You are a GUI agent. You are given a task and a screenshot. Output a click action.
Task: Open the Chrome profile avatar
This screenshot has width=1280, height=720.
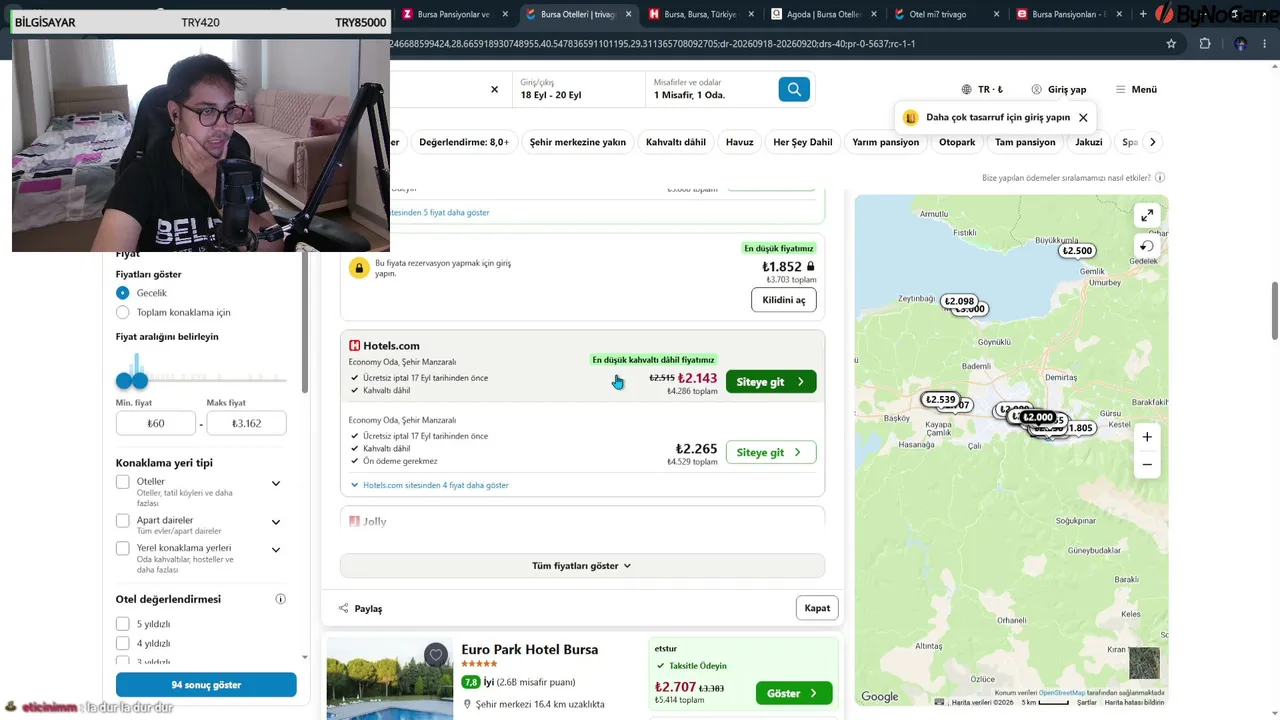pos(1240,44)
